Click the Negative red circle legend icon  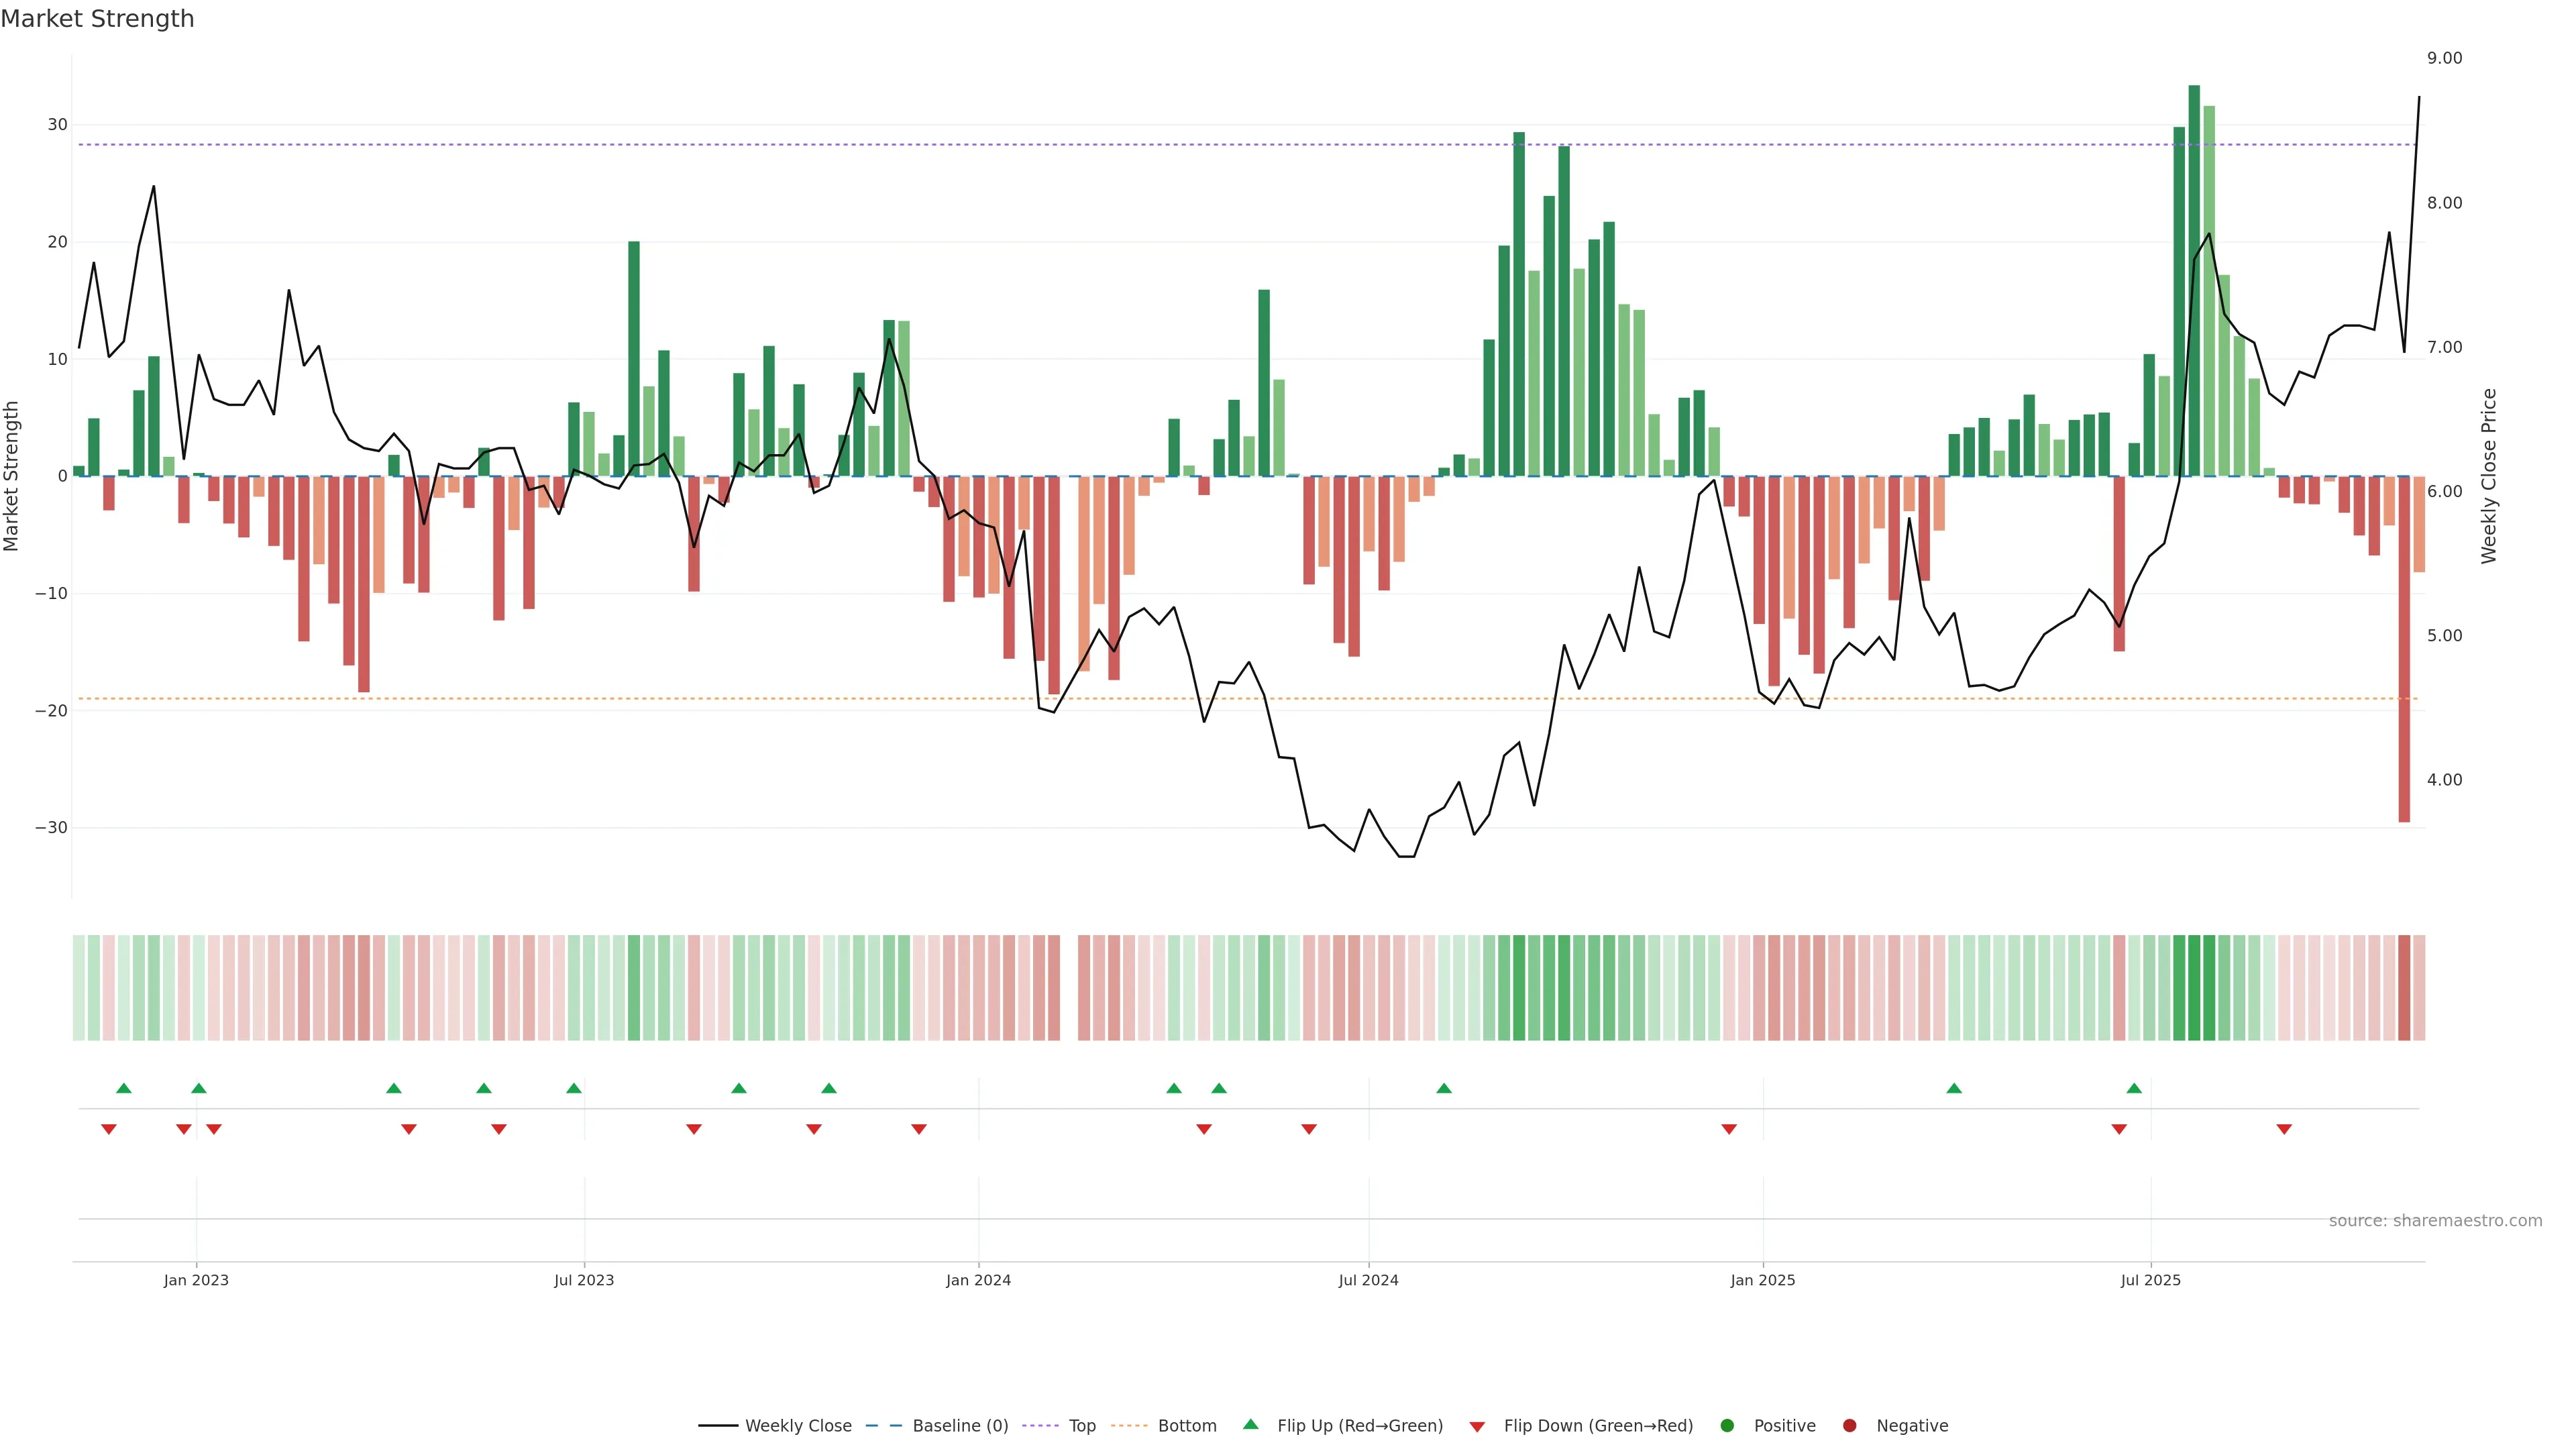[x=1849, y=1425]
